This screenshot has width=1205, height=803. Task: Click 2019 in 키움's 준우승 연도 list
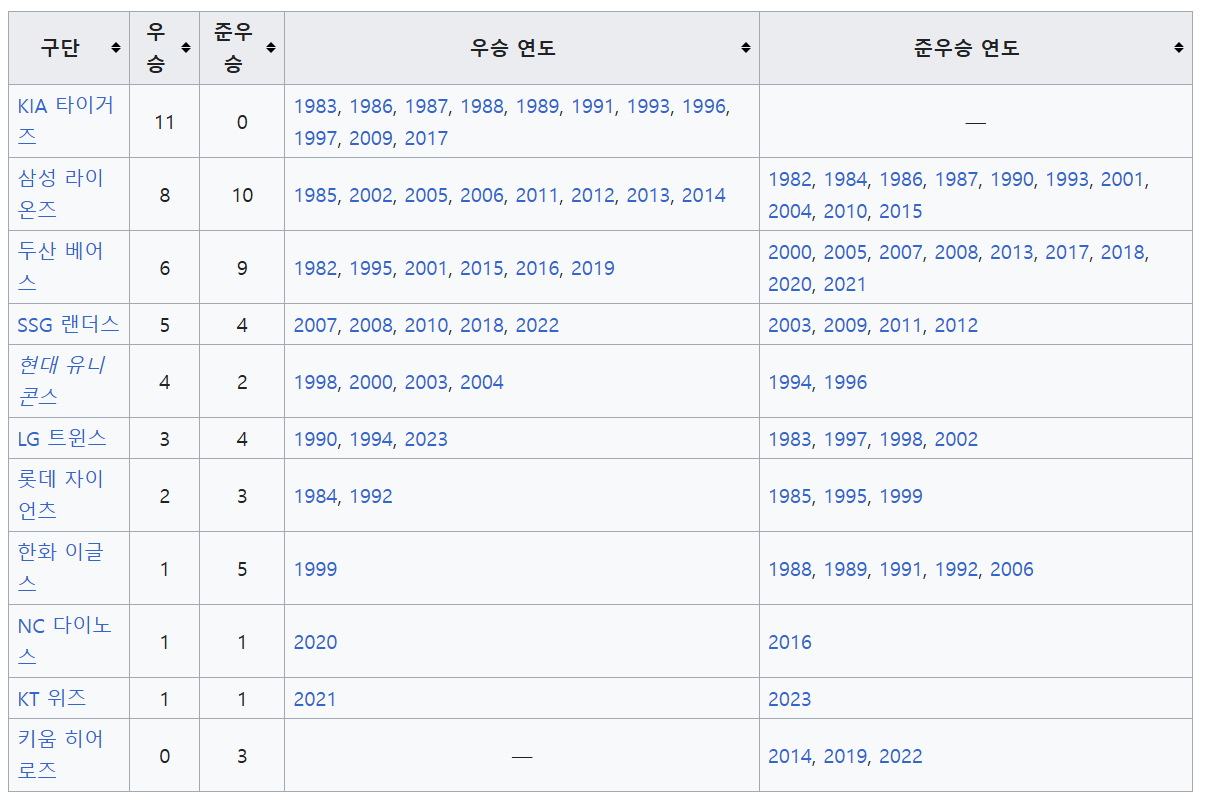pyautogui.click(x=846, y=756)
